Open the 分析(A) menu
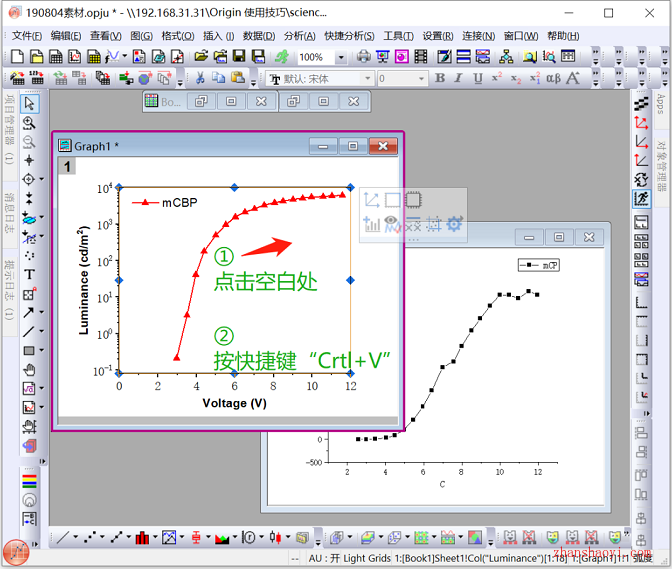The height and width of the screenshot is (569, 672). [300, 36]
